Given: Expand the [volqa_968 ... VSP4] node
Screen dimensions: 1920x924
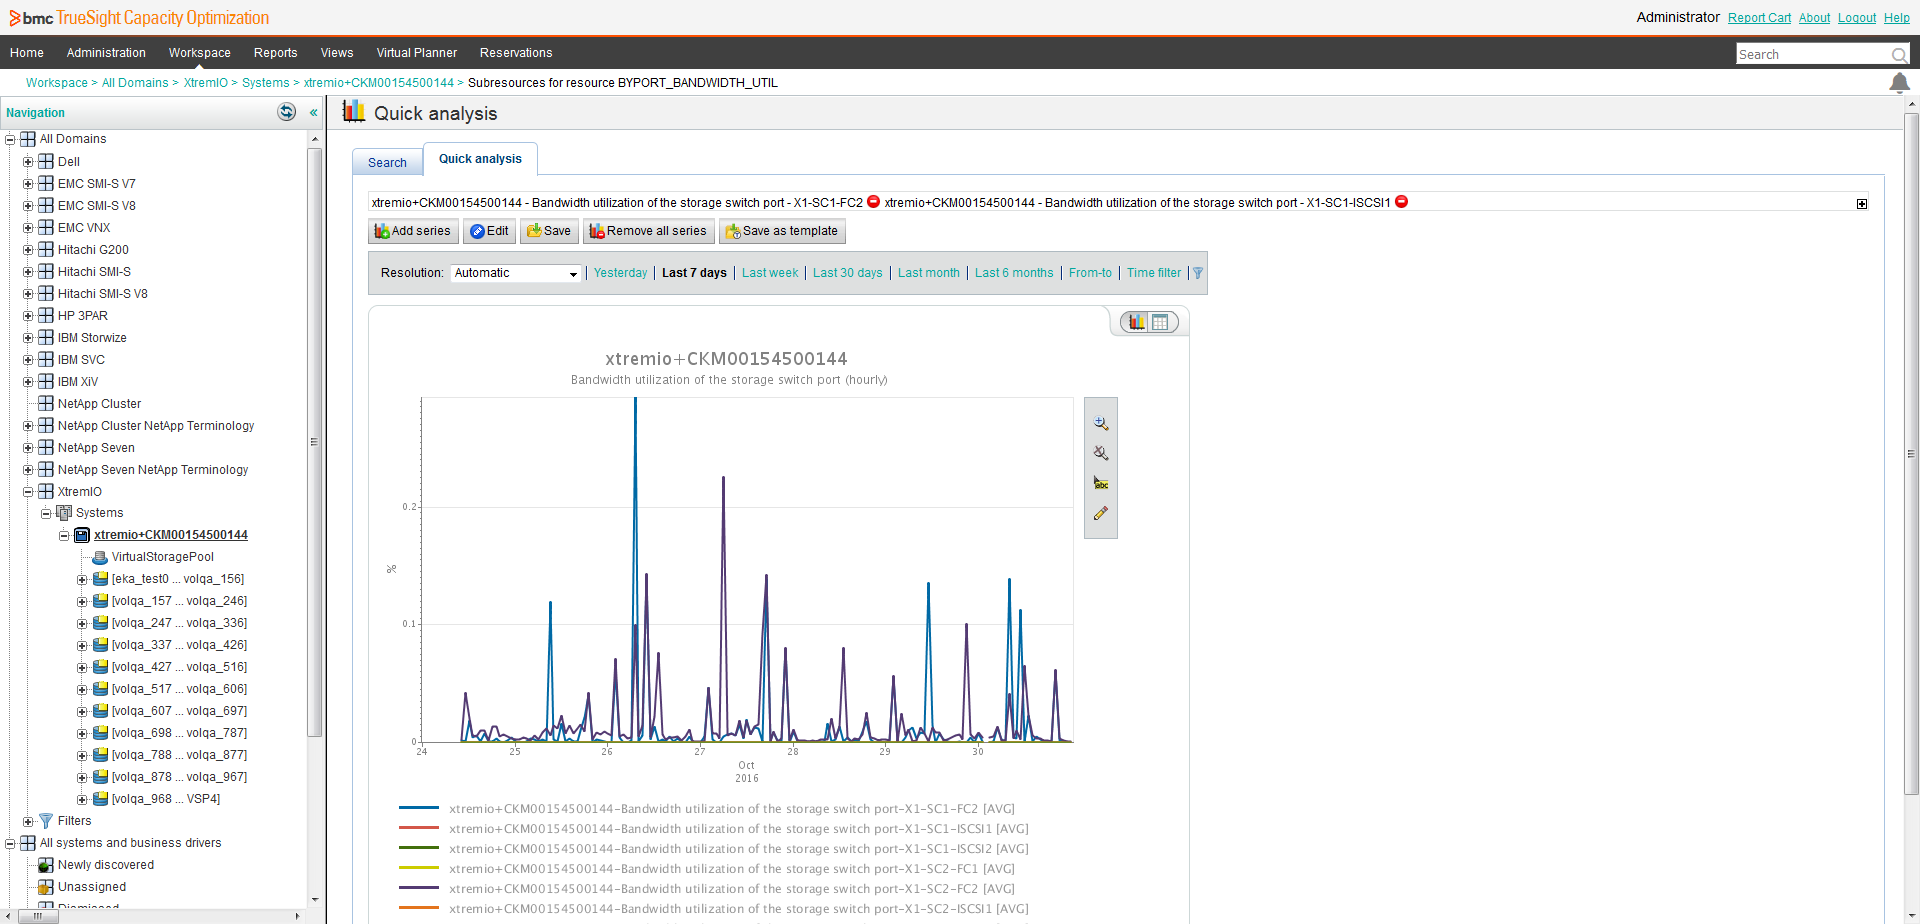Looking at the screenshot, I should click(x=82, y=800).
